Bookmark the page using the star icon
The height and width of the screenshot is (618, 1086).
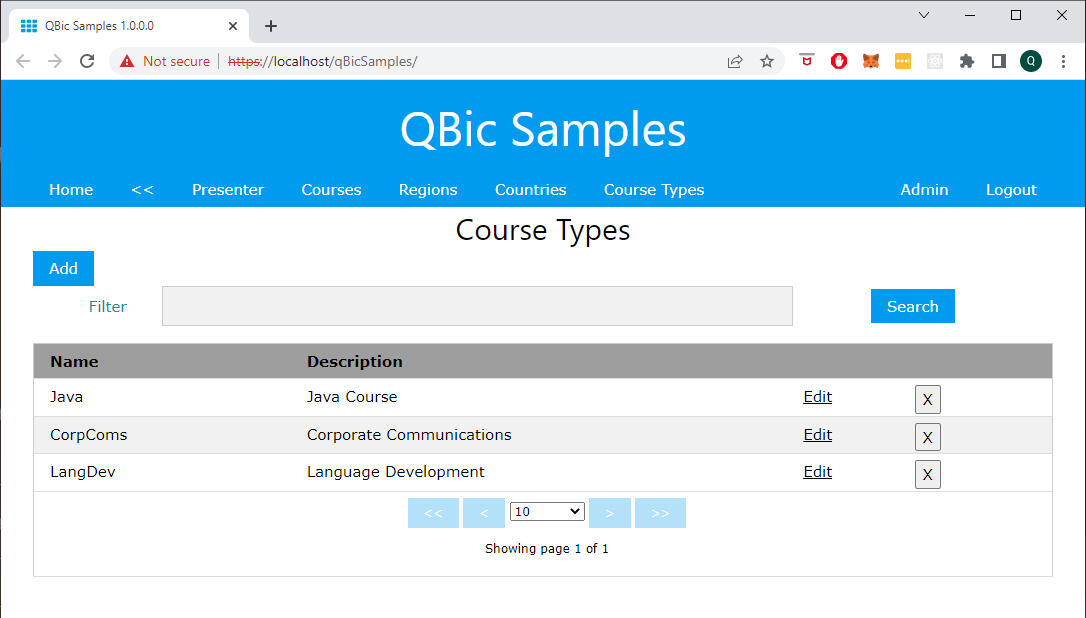click(767, 61)
